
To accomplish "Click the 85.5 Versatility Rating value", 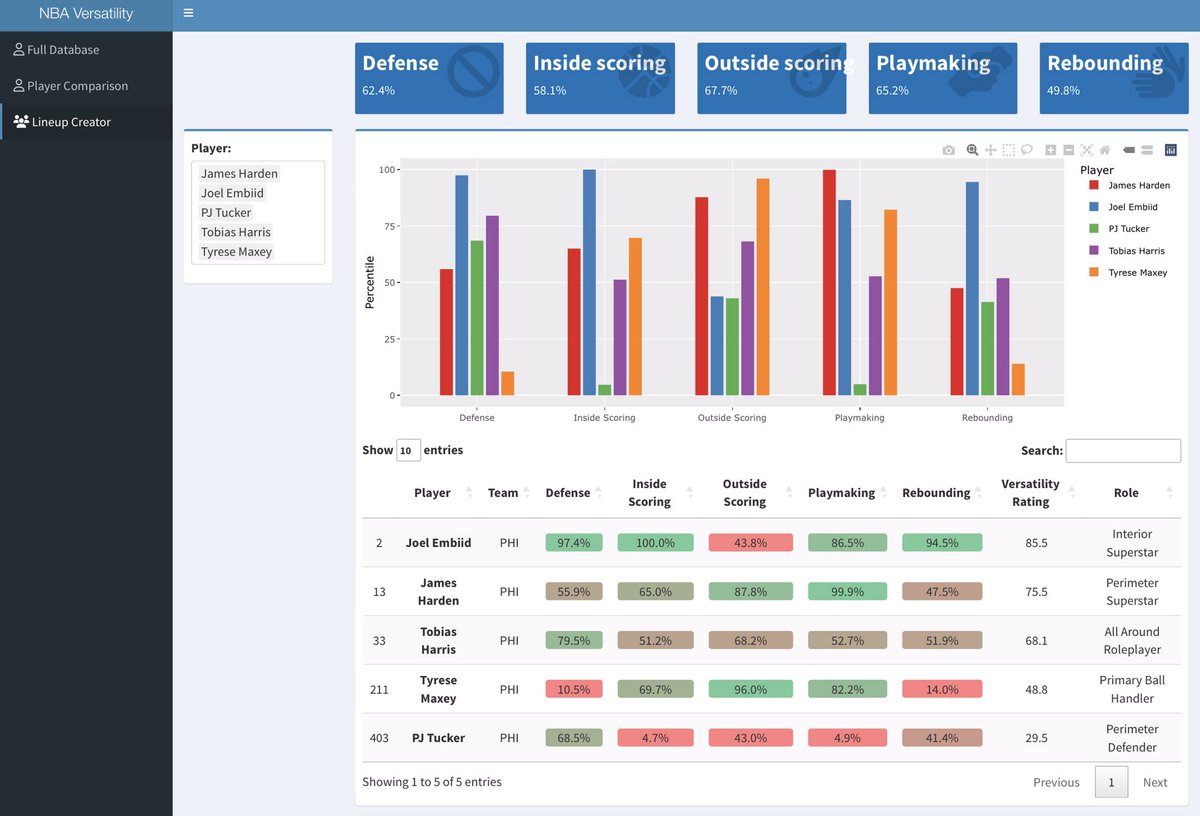I will [1036, 543].
